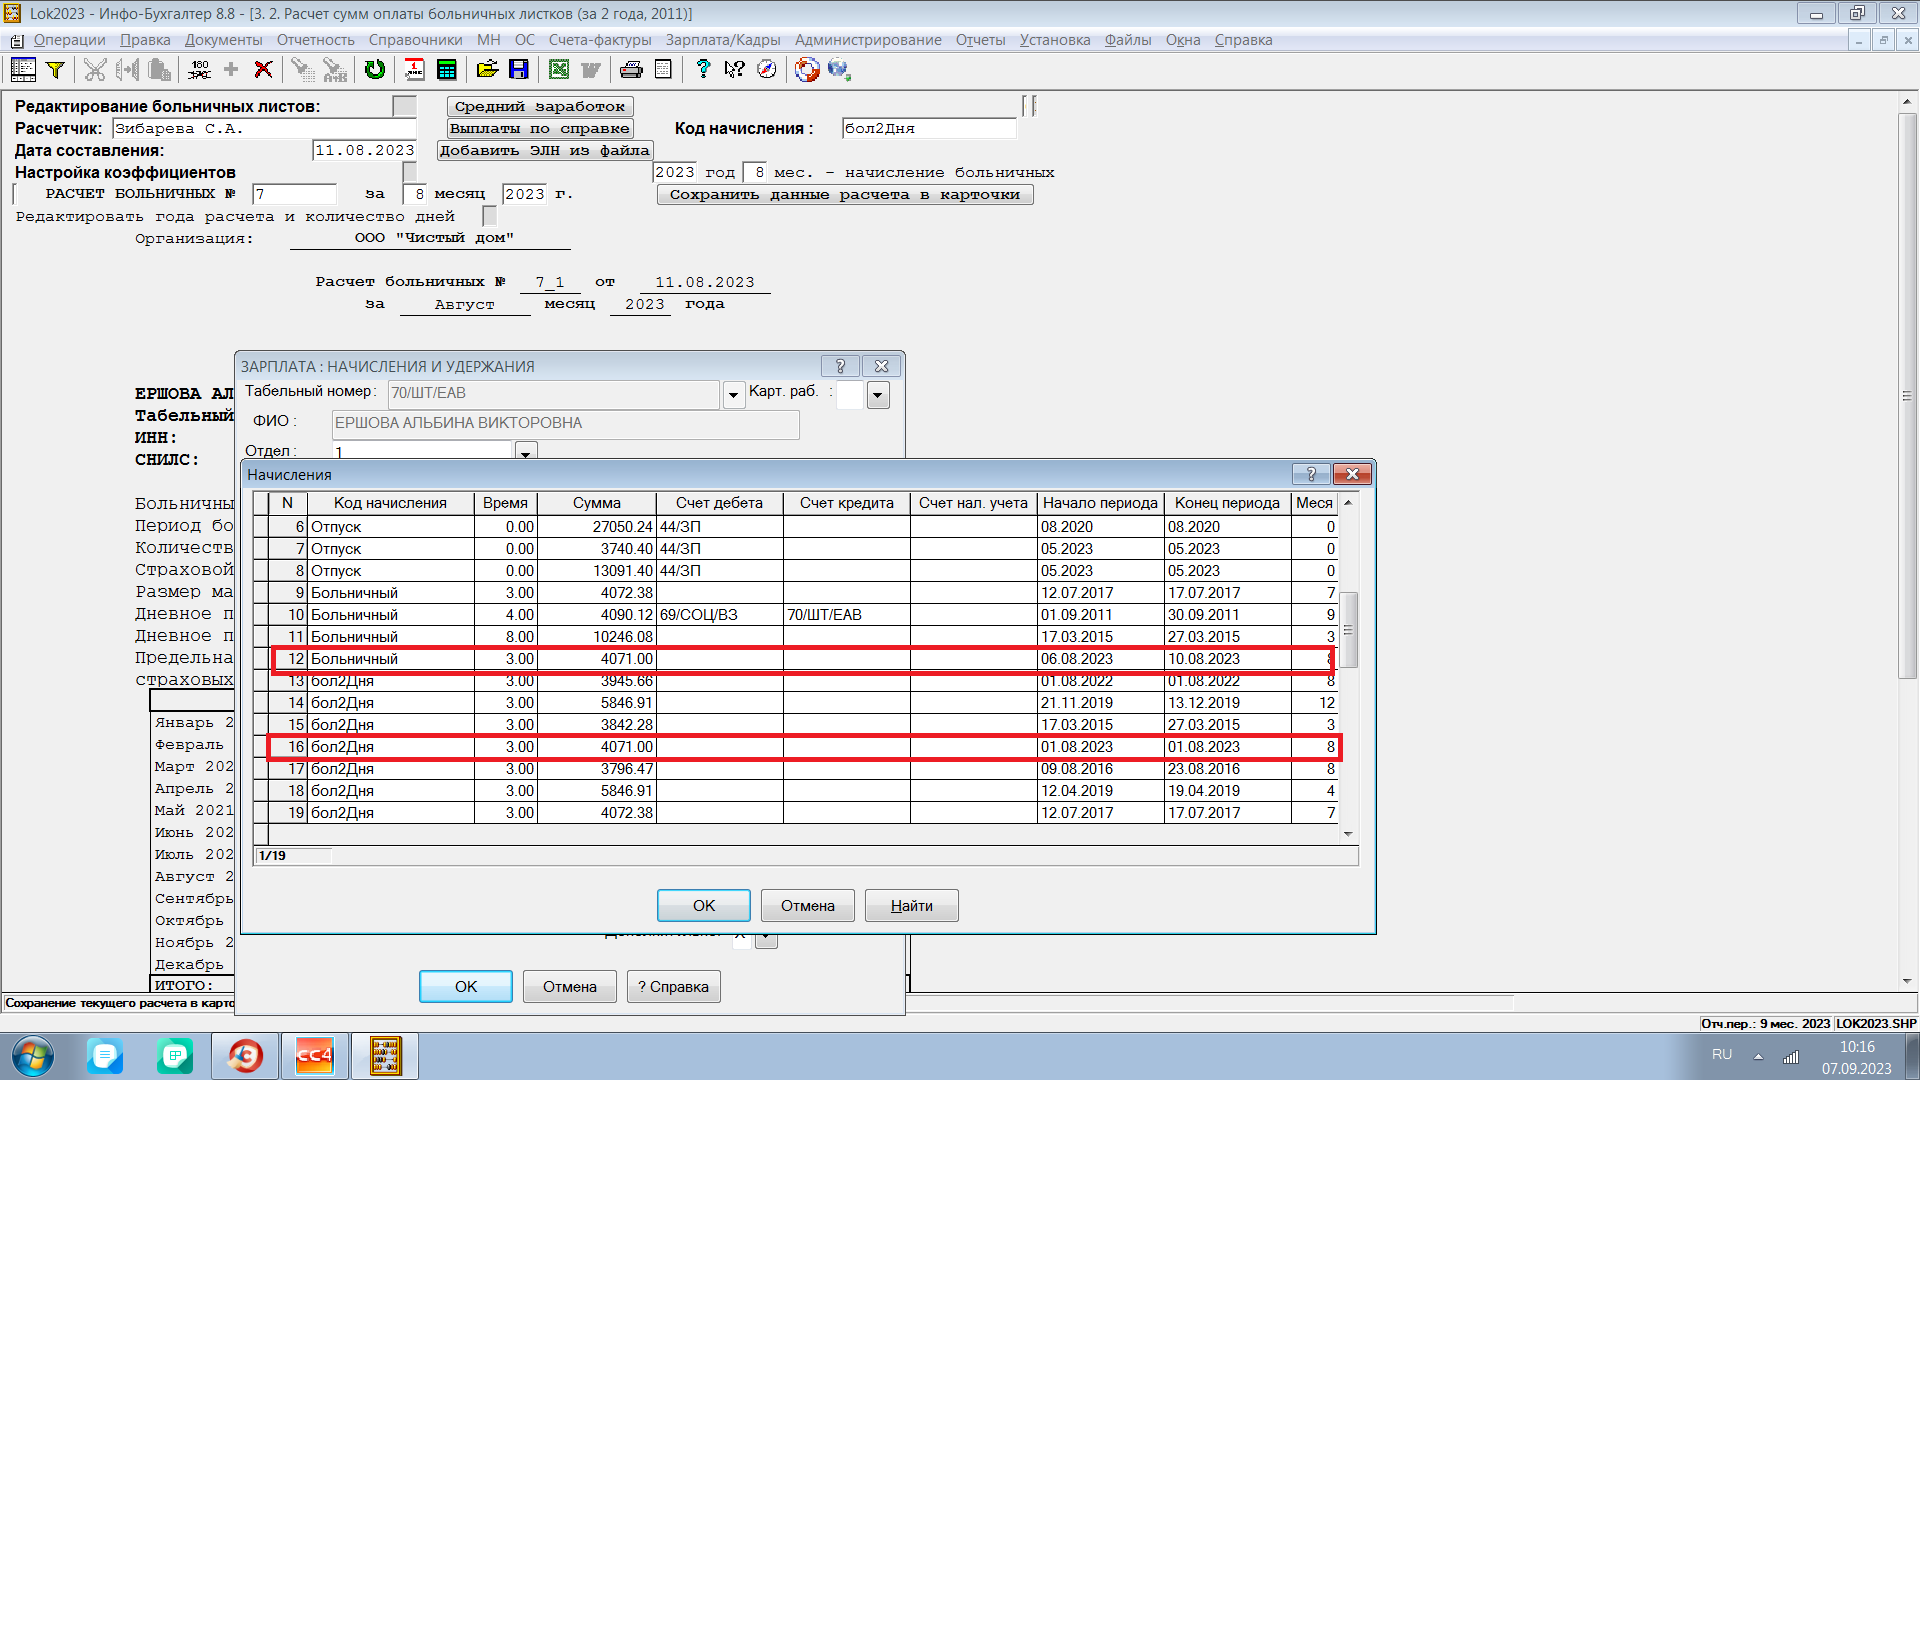Open the calendar date icon

[414, 69]
